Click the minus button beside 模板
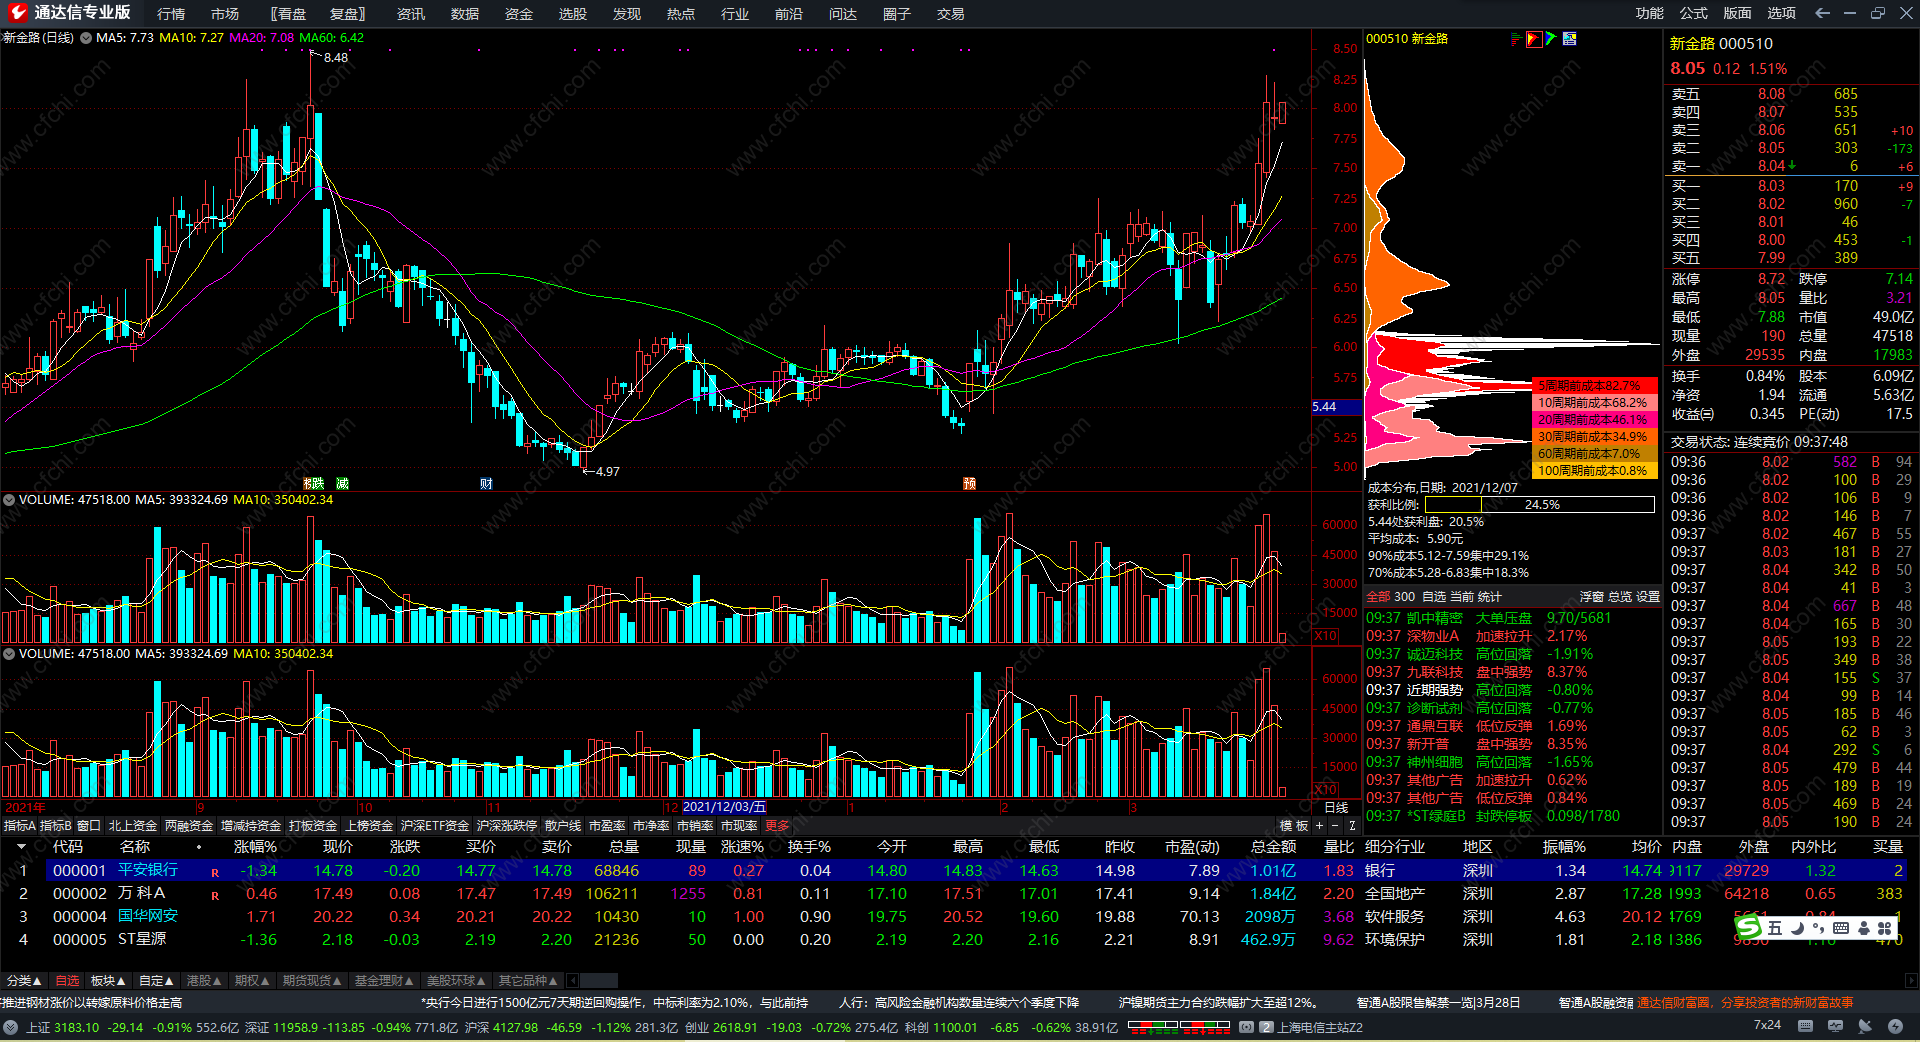Image resolution: width=1920 pixels, height=1042 pixels. [1335, 826]
